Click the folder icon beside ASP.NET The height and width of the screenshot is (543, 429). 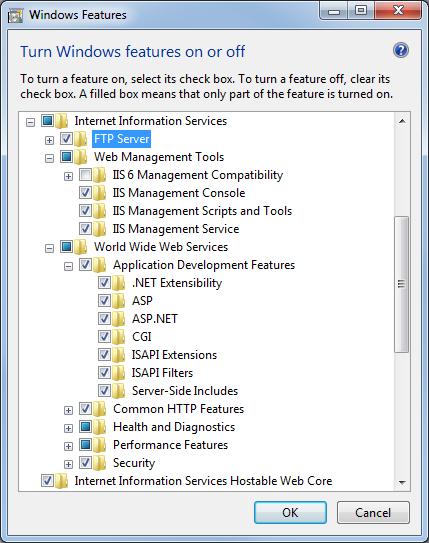[118, 319]
